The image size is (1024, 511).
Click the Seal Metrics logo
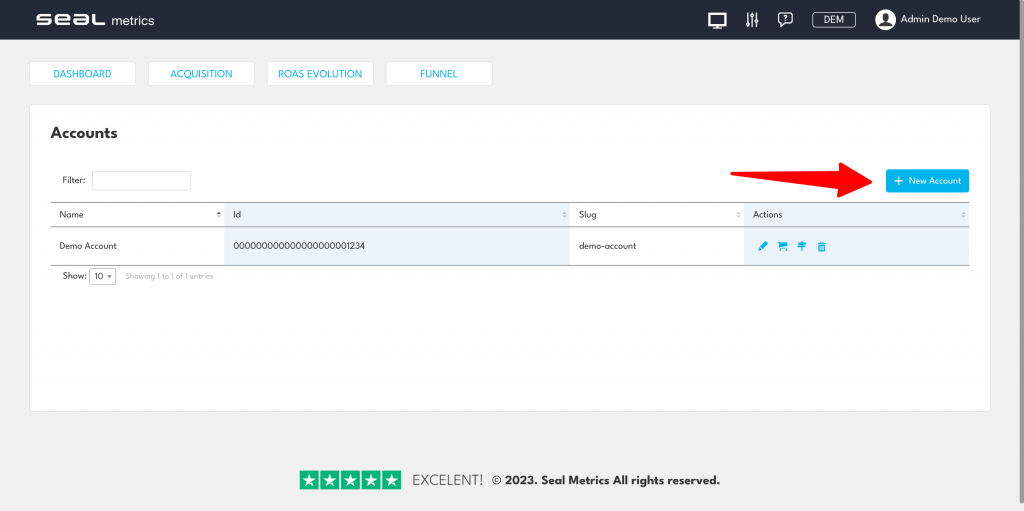[95, 20]
